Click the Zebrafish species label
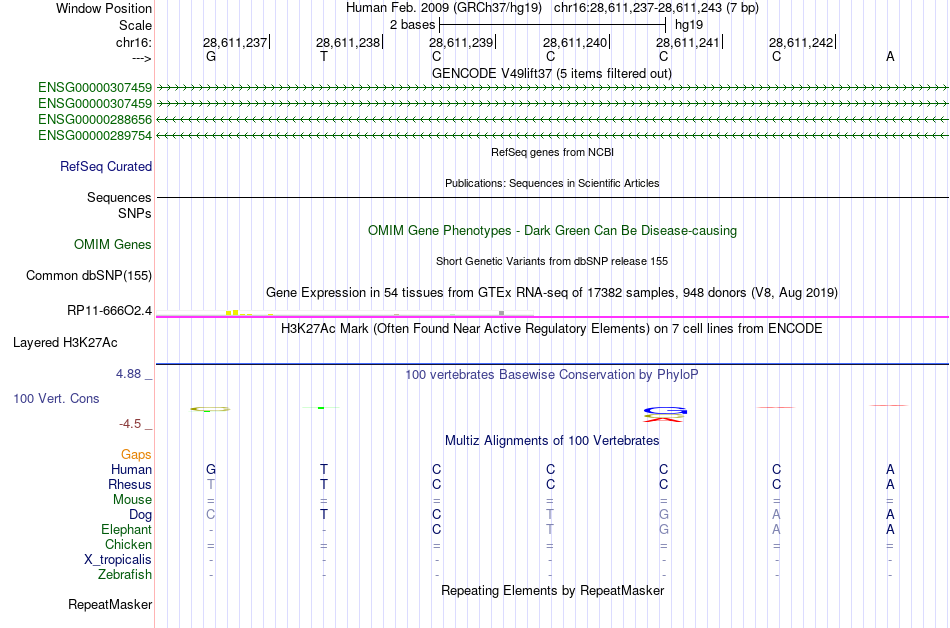The width and height of the screenshot is (950, 628). tap(125, 574)
